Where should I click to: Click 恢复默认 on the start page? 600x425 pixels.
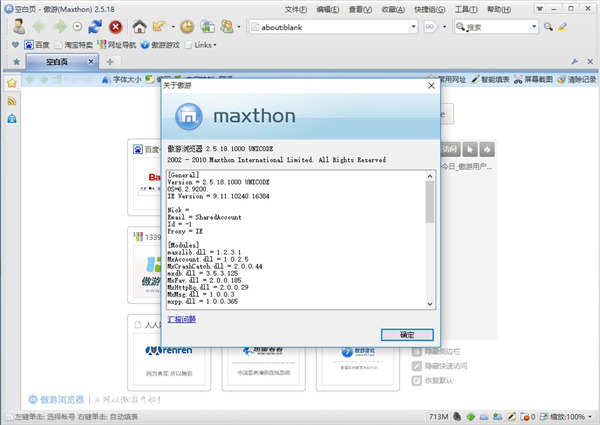click(432, 381)
